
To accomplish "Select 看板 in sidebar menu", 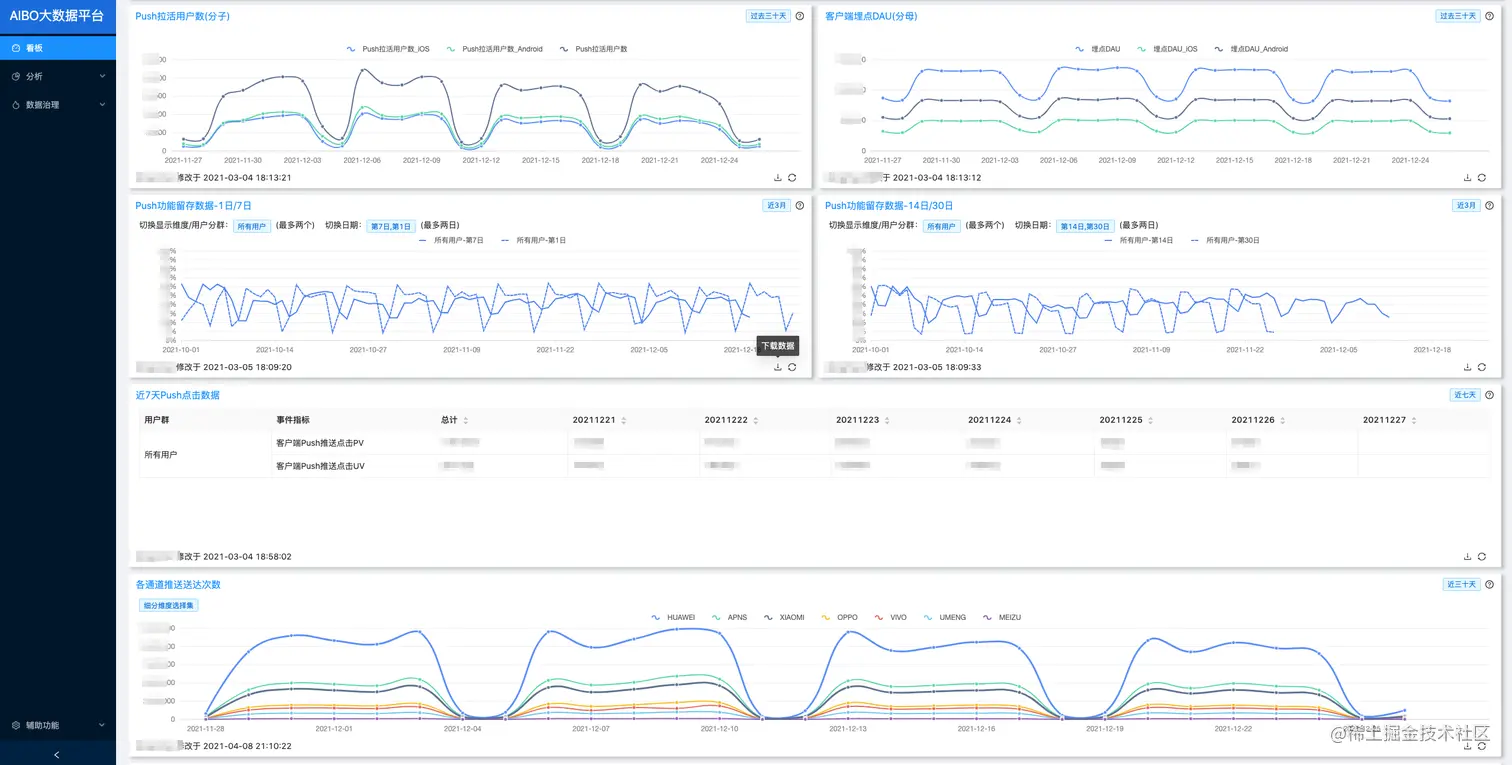I will tap(57, 48).
